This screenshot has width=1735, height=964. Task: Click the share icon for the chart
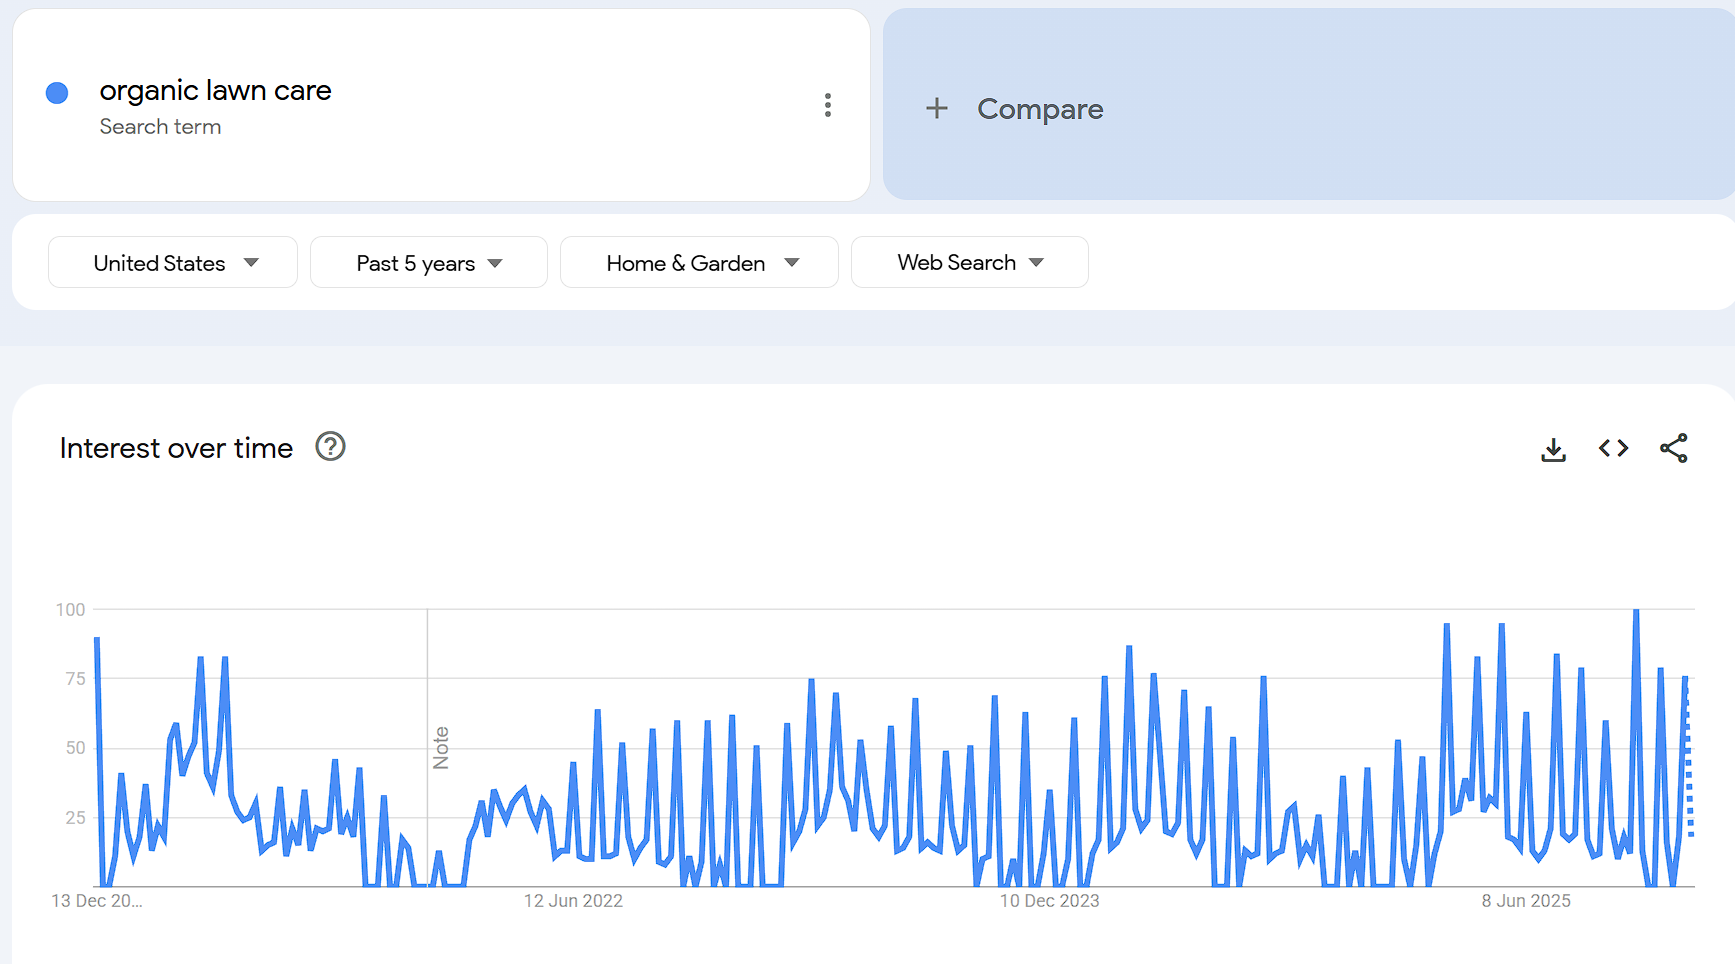[1673, 448]
